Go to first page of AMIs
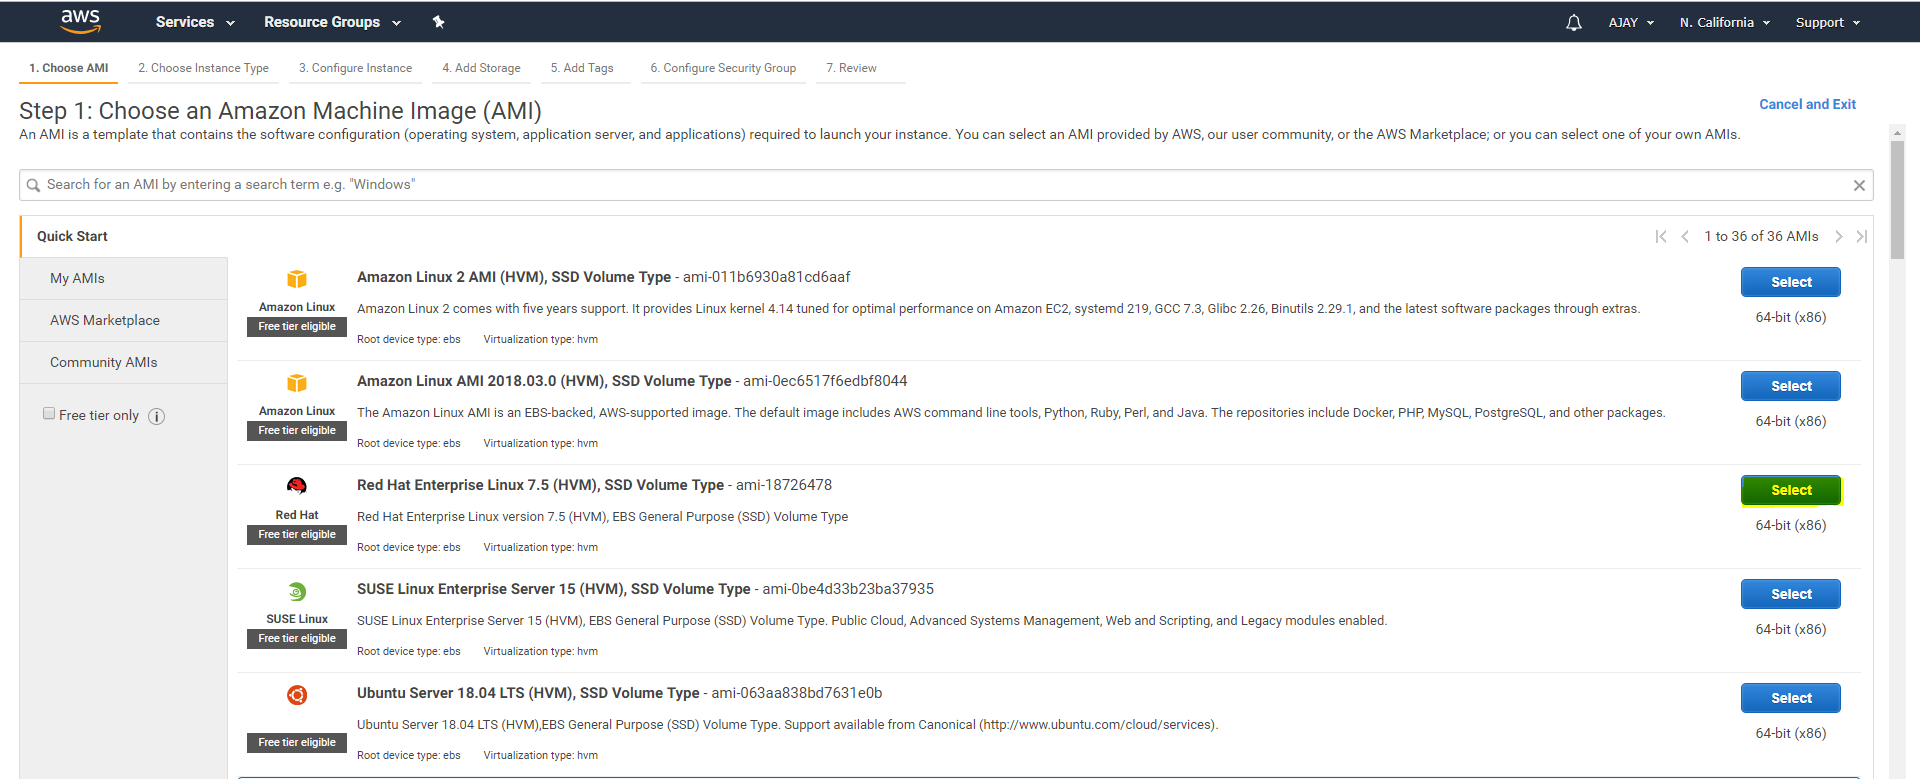This screenshot has width=1920, height=779. click(x=1661, y=236)
